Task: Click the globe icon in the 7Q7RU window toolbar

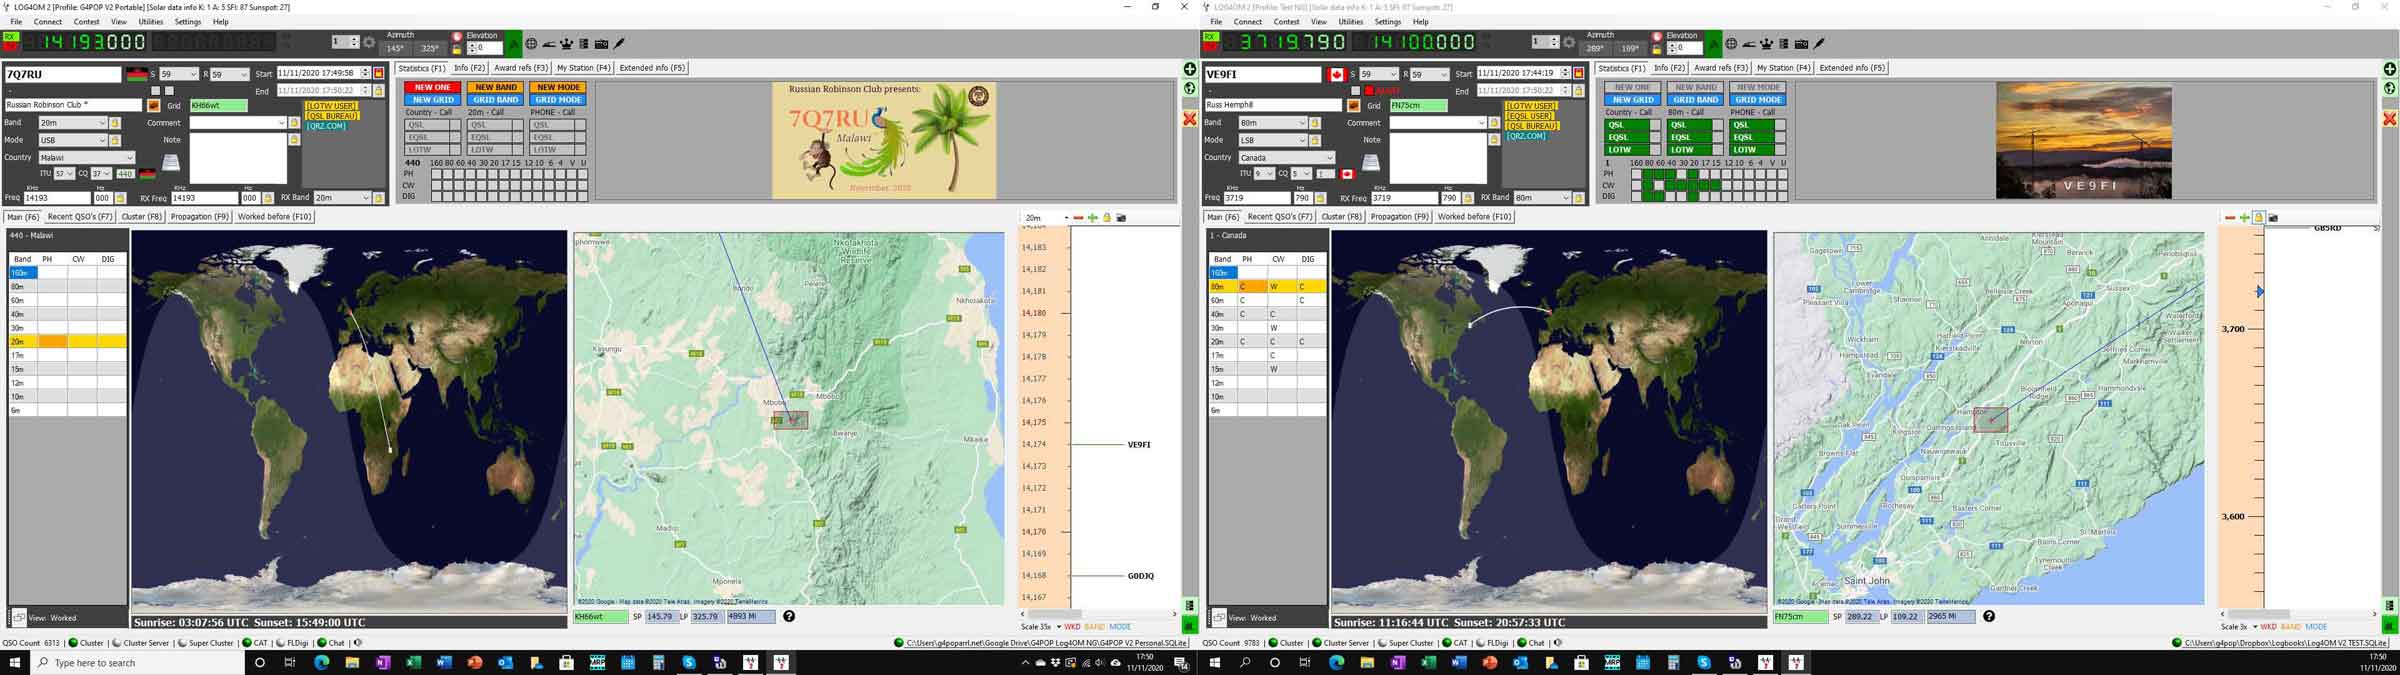Action: pos(531,44)
